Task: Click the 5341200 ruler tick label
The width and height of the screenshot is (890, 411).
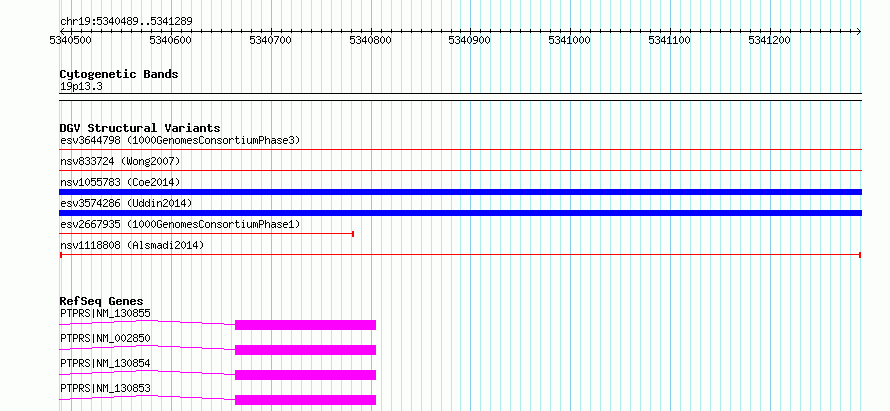Action: (769, 40)
